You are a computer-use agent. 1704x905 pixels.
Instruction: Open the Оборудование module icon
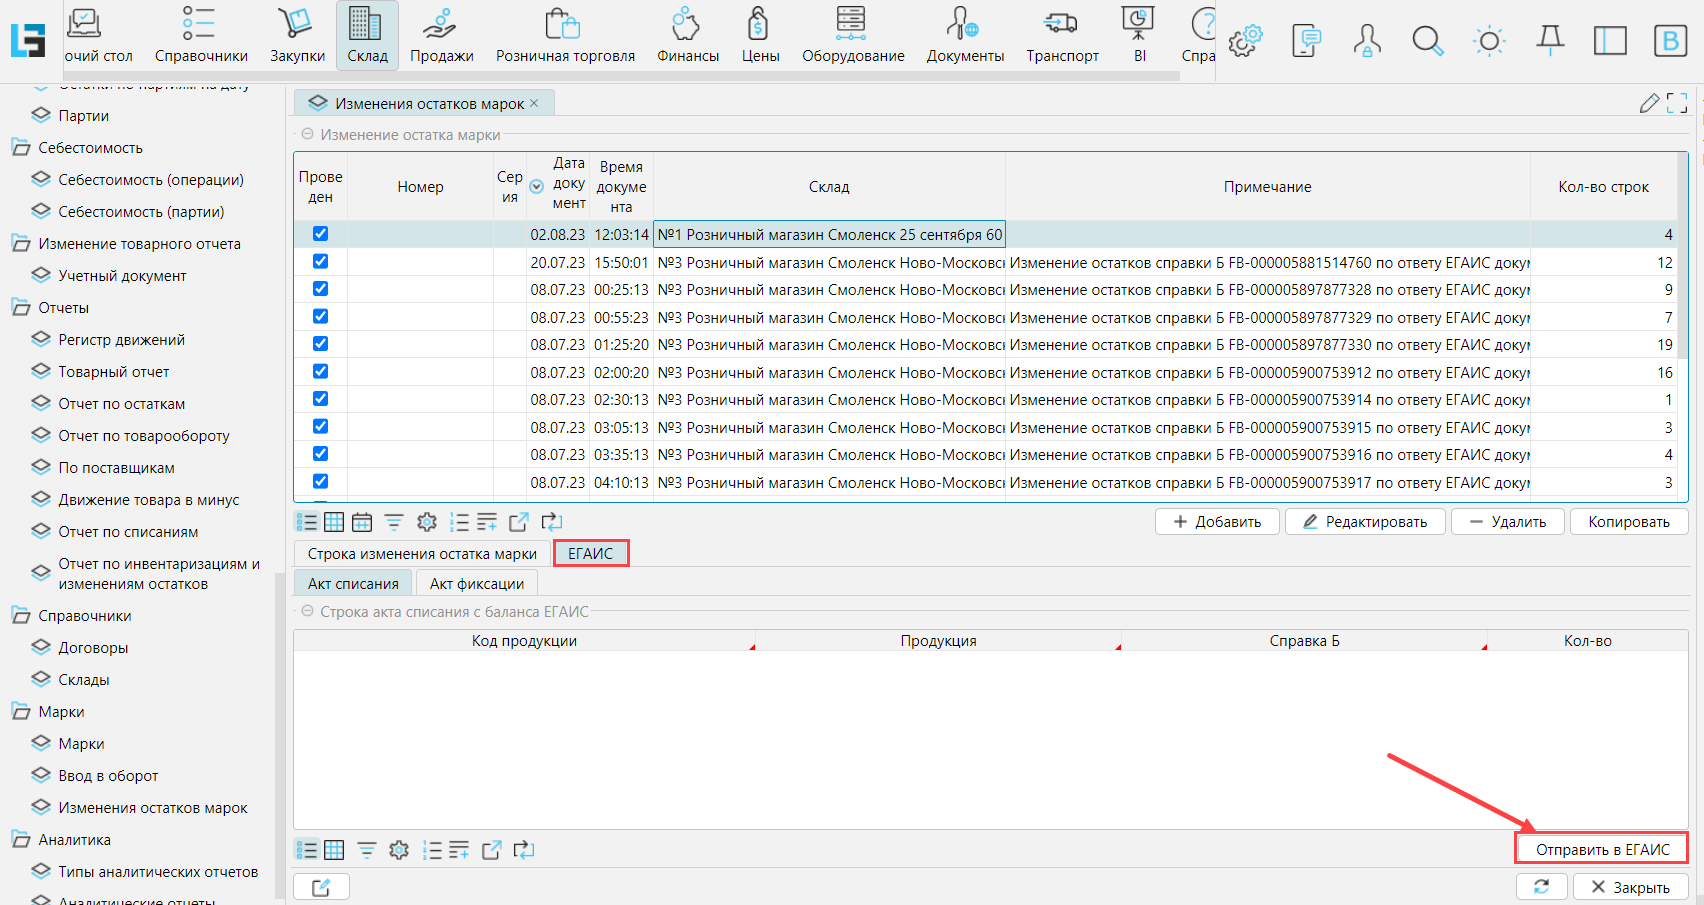[852, 35]
